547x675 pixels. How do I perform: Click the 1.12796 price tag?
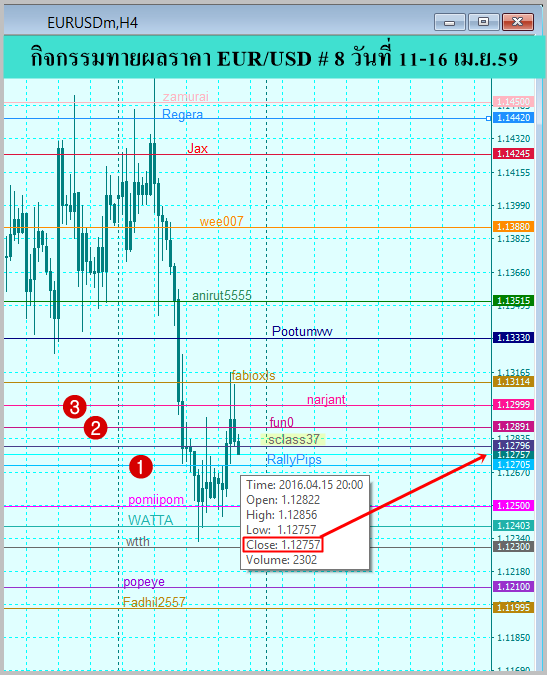tap(513, 445)
